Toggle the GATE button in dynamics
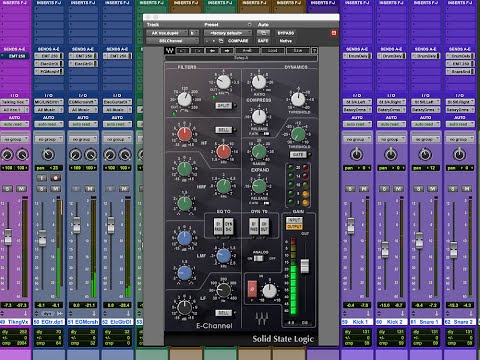 [298, 155]
